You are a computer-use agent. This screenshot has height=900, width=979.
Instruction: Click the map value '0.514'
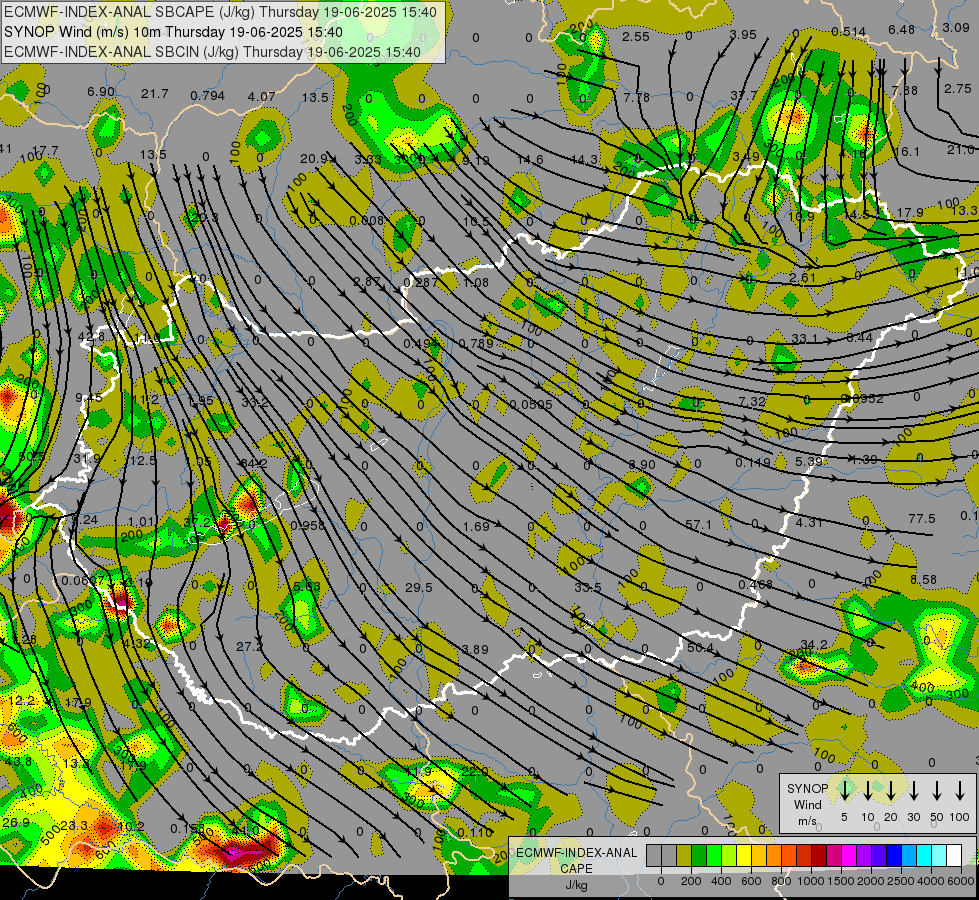pos(849,32)
